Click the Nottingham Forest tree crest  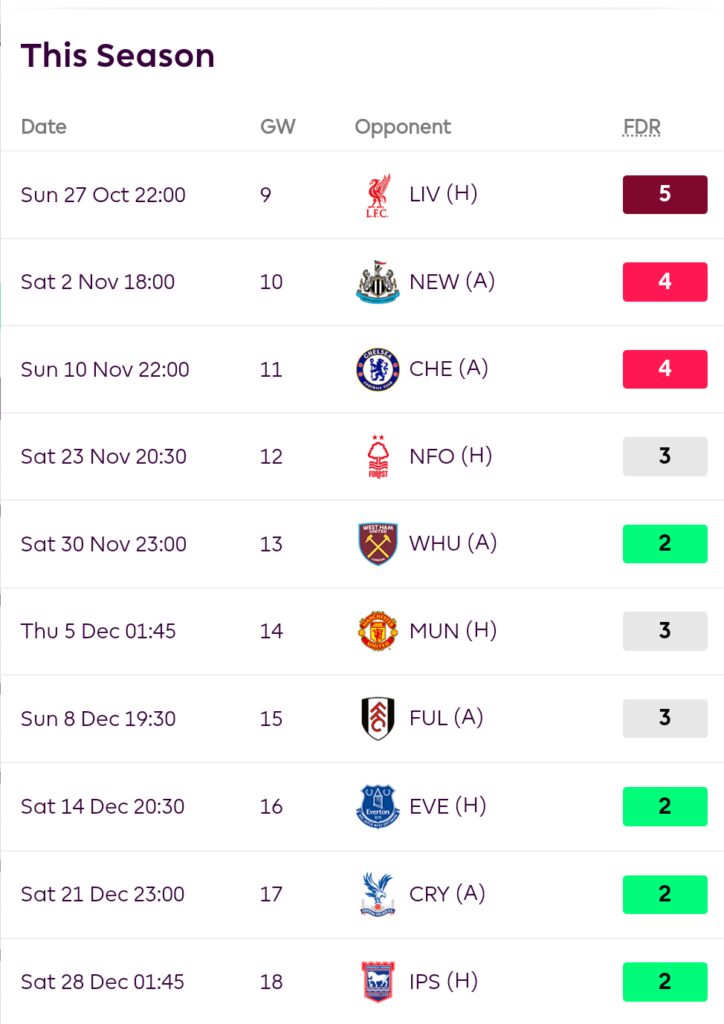point(378,456)
